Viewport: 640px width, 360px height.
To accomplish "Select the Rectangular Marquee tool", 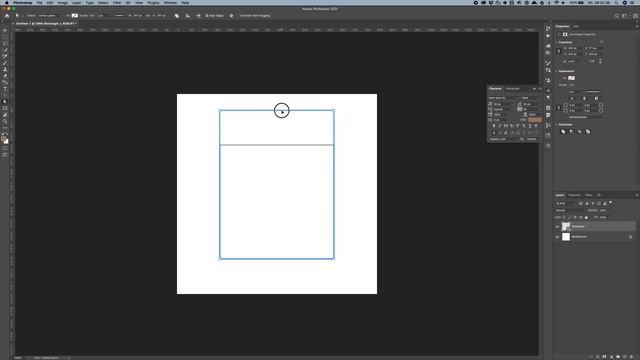I will click(x=5, y=37).
